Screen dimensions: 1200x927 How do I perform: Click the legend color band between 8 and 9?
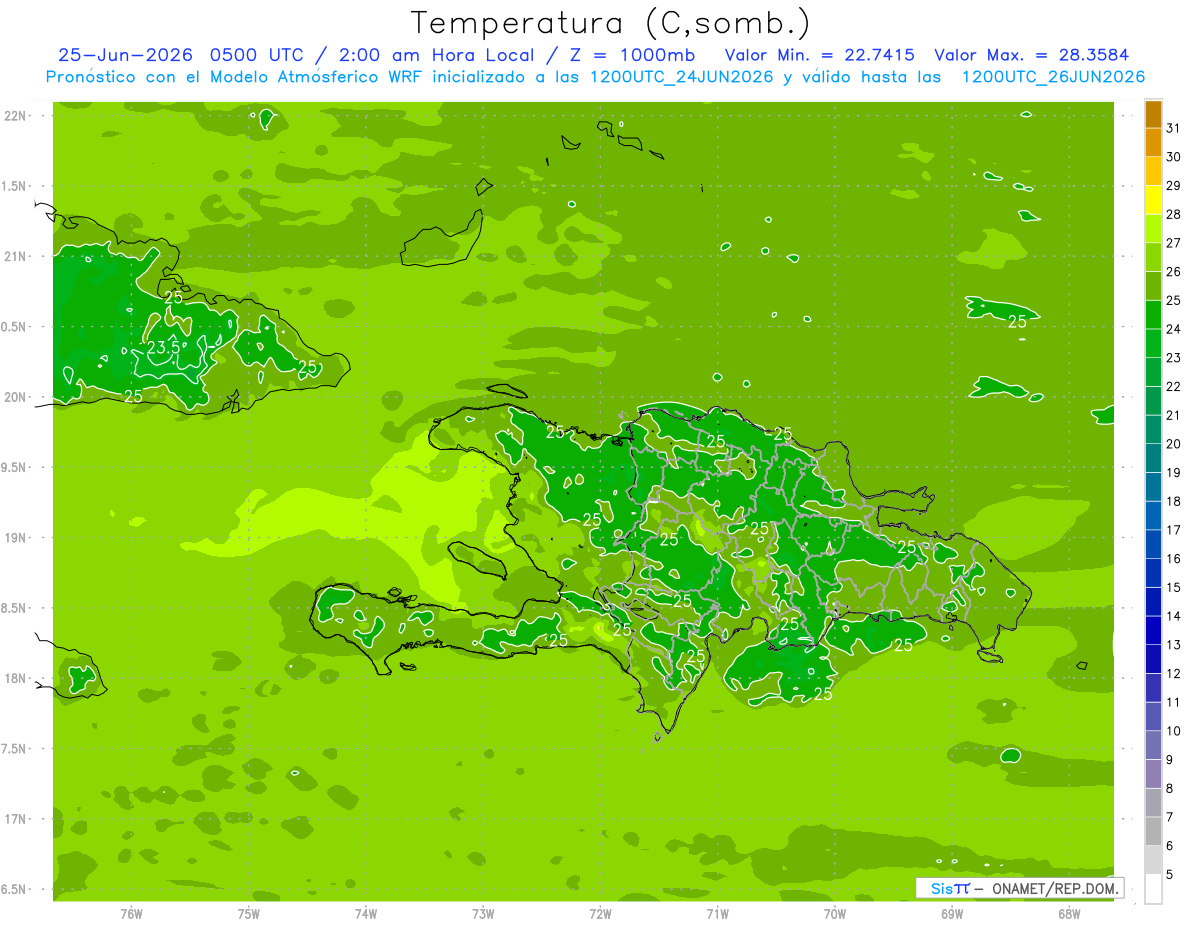point(1153,774)
